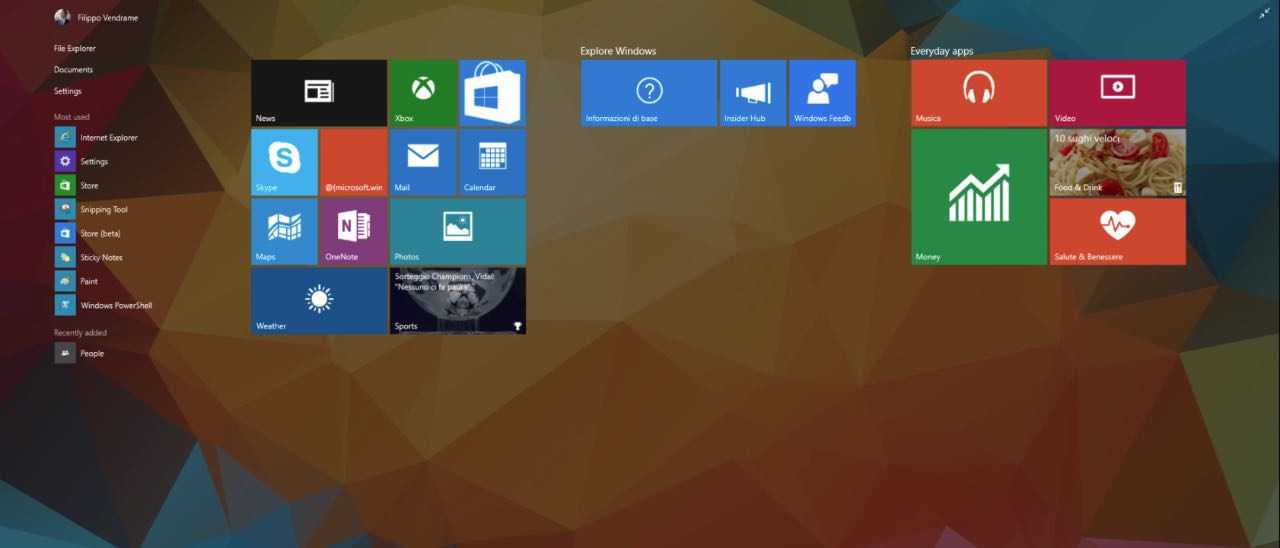Launch Internet Explorer from Most used
The height and width of the screenshot is (548, 1280).
[97, 137]
